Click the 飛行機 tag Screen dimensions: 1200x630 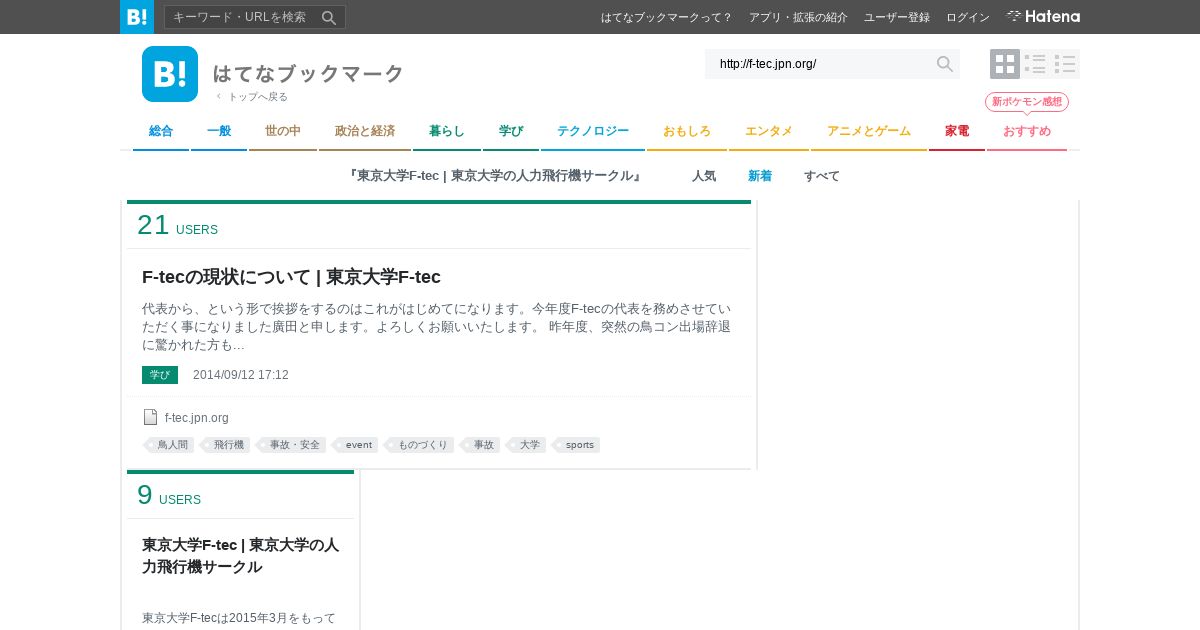pyautogui.click(x=226, y=445)
